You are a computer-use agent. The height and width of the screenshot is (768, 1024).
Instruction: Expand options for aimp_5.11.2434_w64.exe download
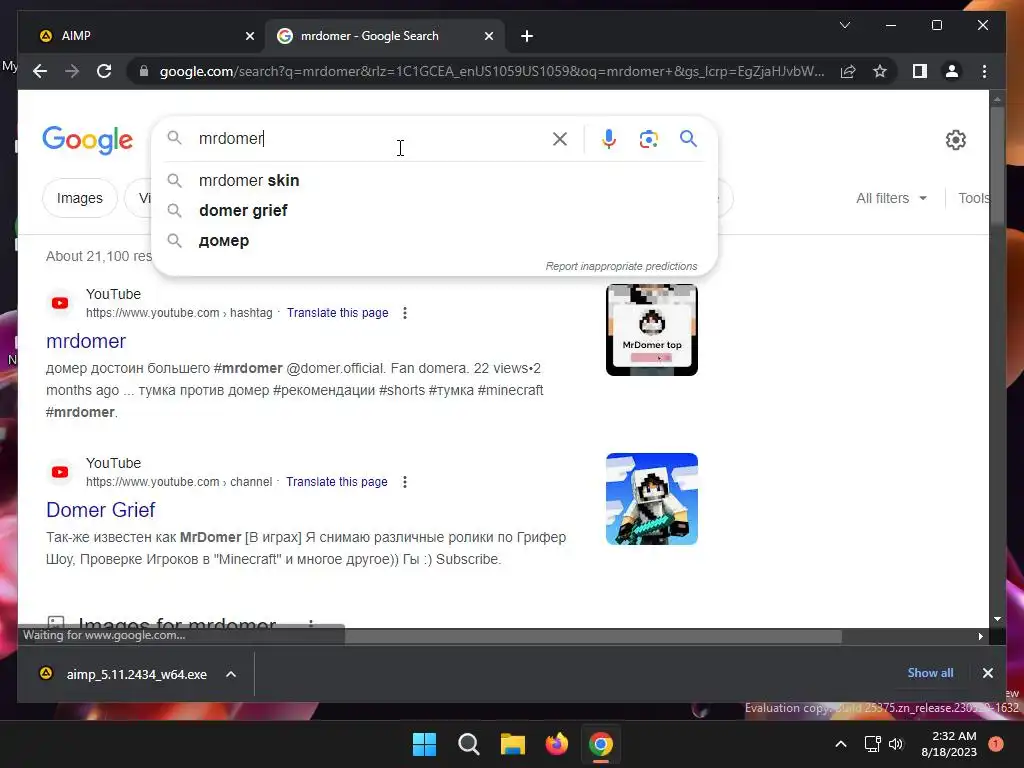[x=231, y=674]
